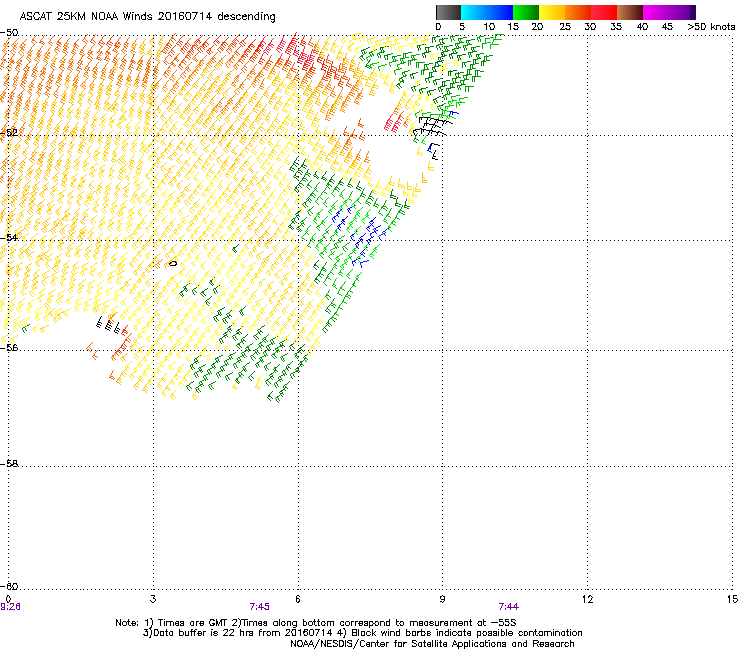Click the red 30-35 knots legend swatch
The image size is (740, 650).
point(604,12)
